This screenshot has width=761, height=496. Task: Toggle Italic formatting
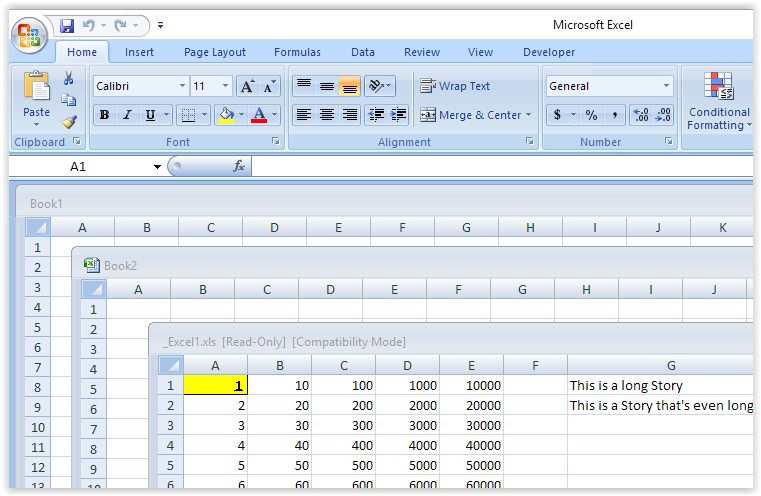coord(127,115)
